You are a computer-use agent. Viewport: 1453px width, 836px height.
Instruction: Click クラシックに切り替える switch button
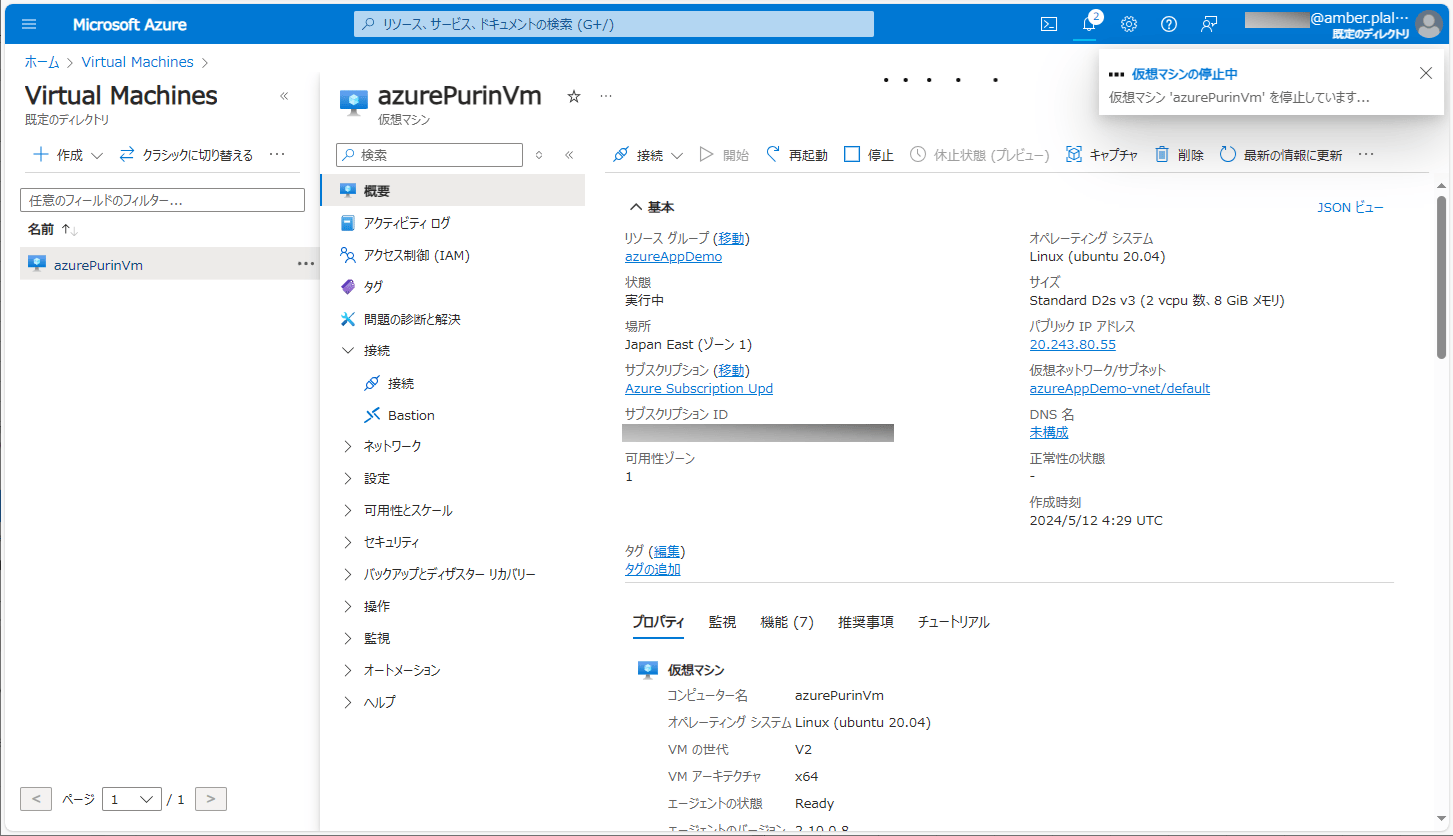(x=186, y=155)
